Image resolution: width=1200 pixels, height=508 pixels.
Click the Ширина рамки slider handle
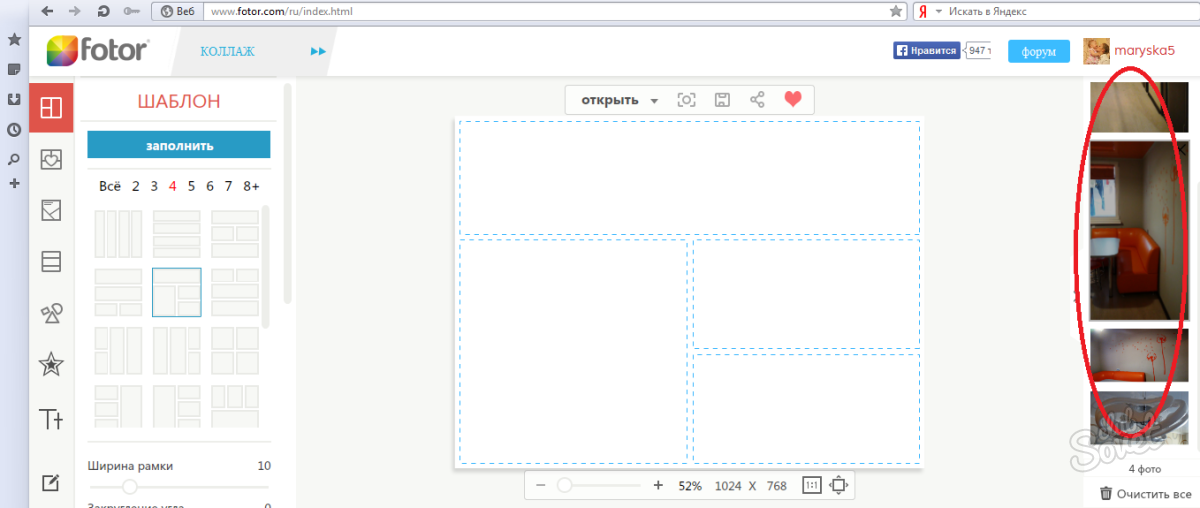click(x=129, y=486)
